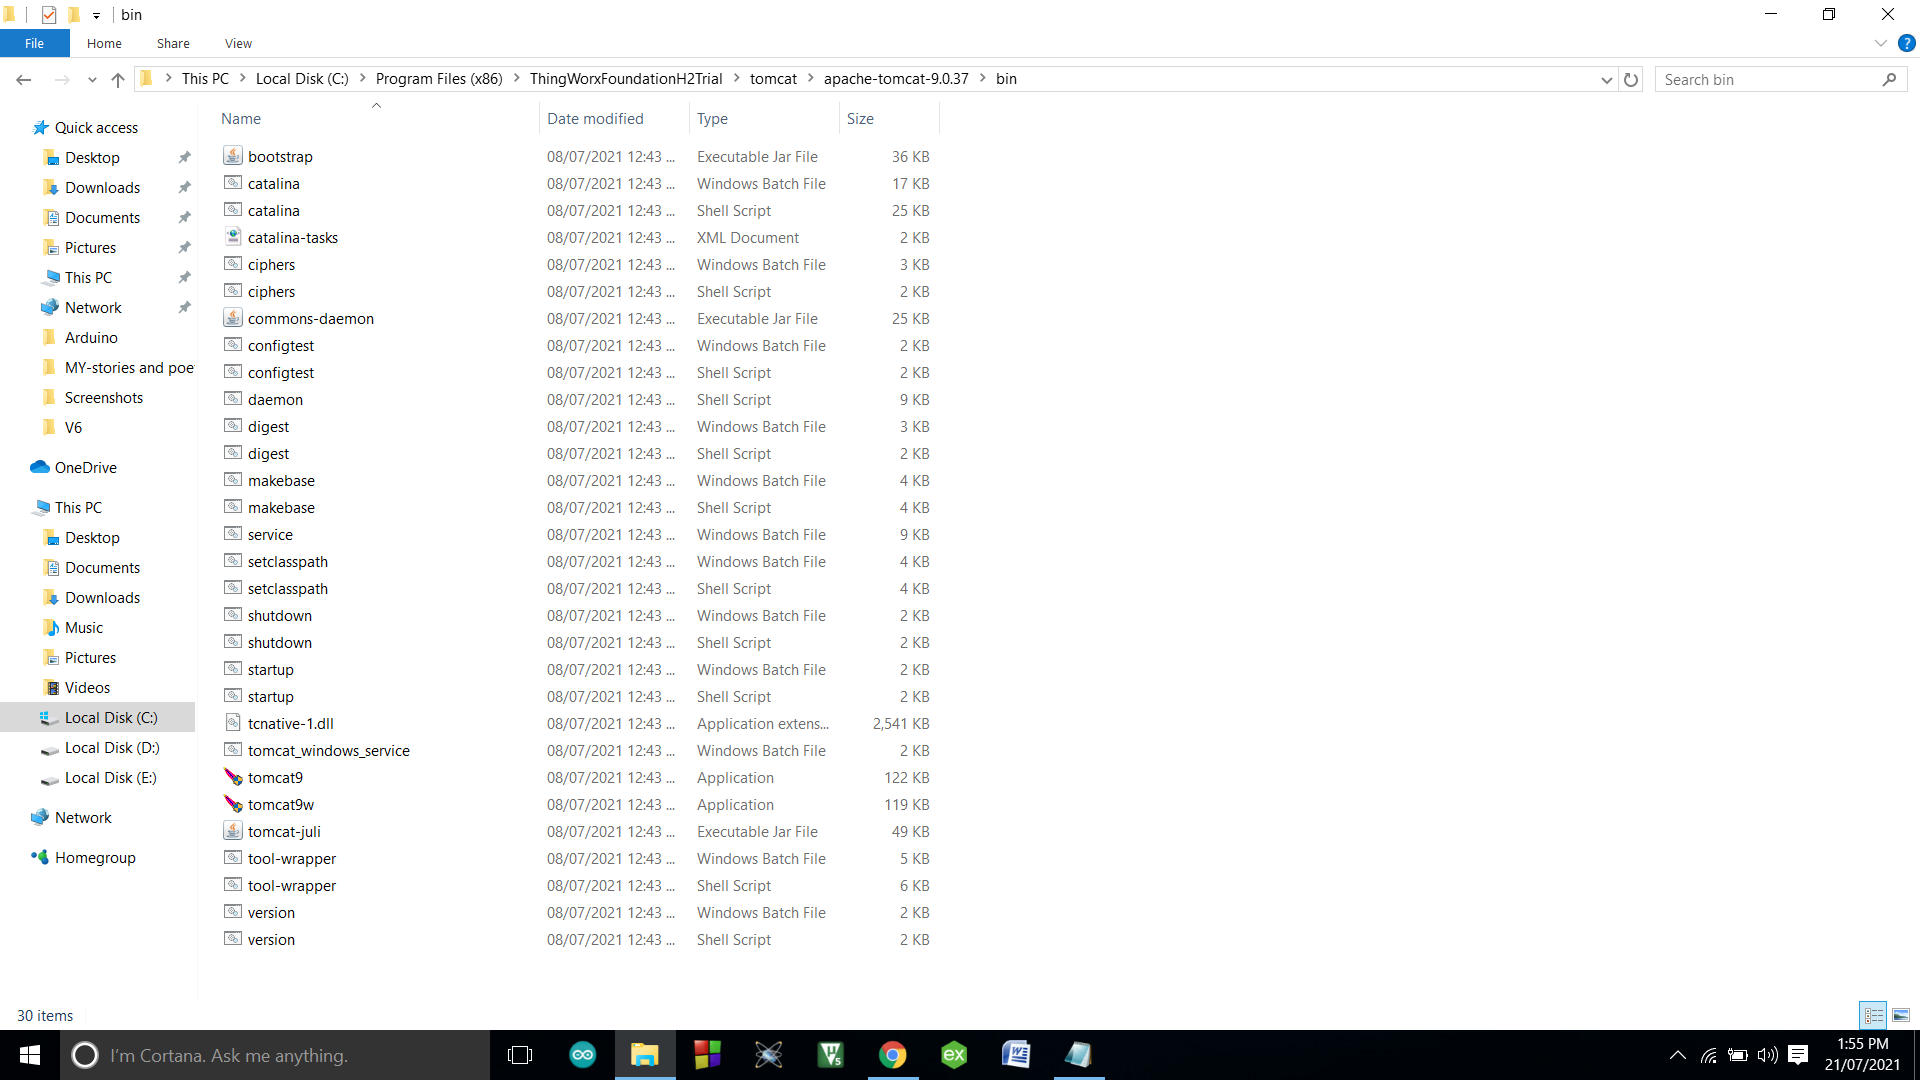Select Local Disk (D:) in sidebar
This screenshot has height=1080, width=1920.
point(112,748)
